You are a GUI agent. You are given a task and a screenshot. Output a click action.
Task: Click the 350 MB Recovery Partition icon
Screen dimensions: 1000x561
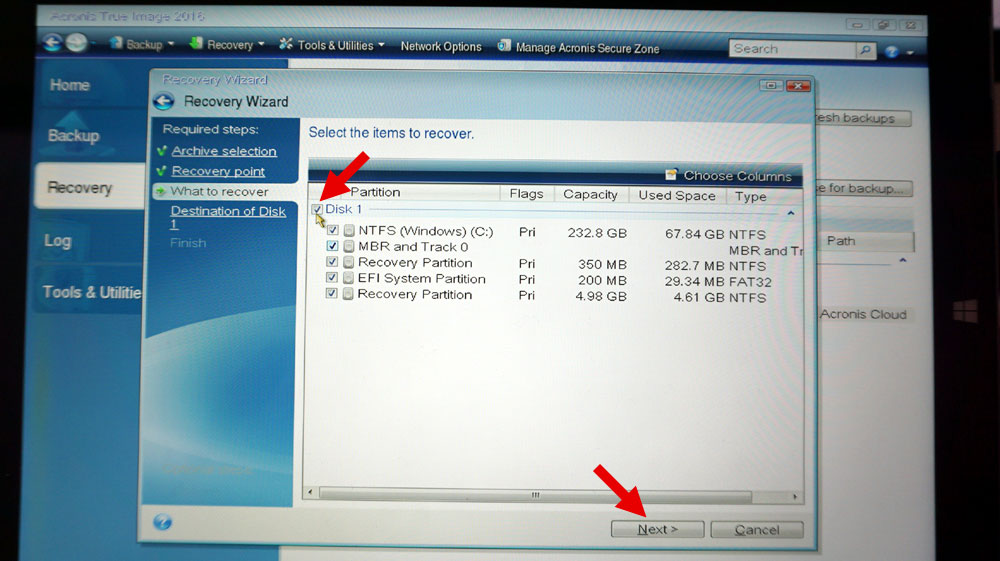[348, 262]
